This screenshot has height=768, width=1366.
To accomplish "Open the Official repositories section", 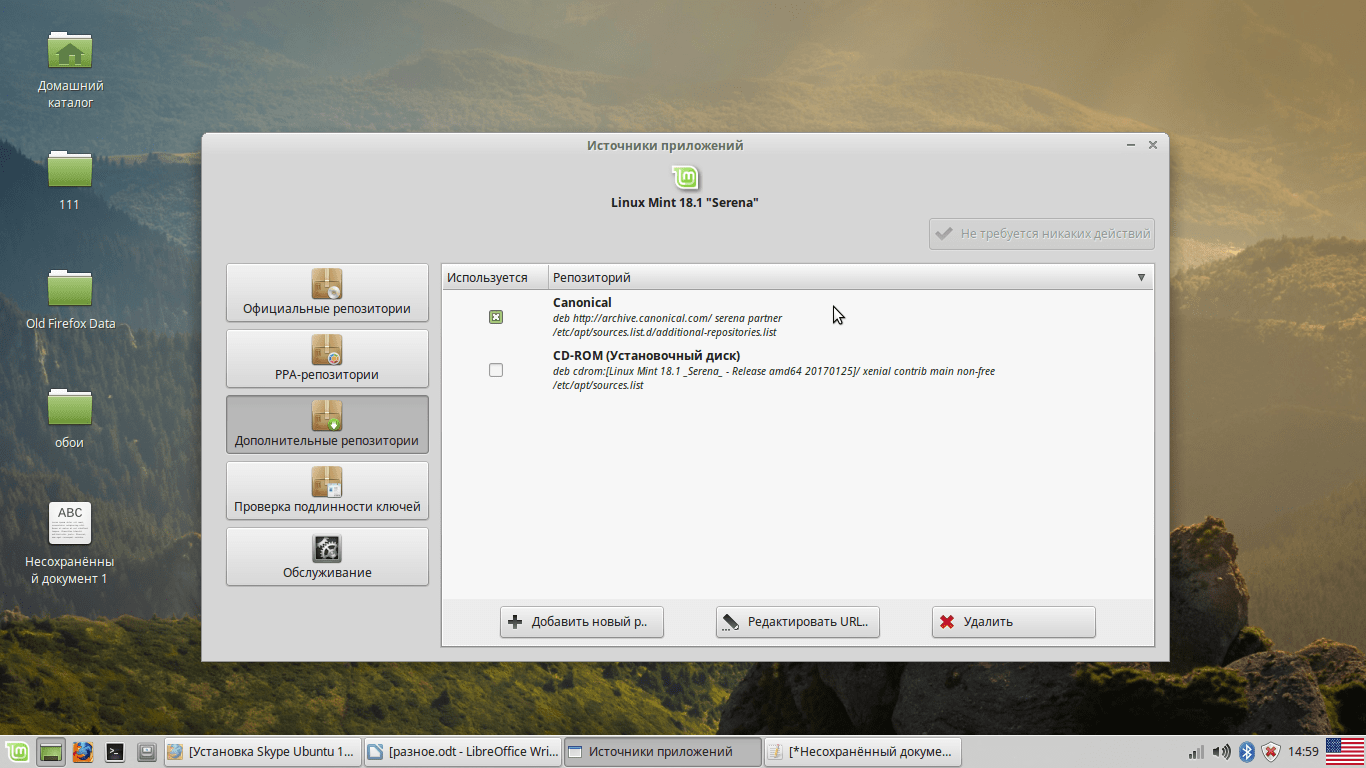I will (x=327, y=293).
